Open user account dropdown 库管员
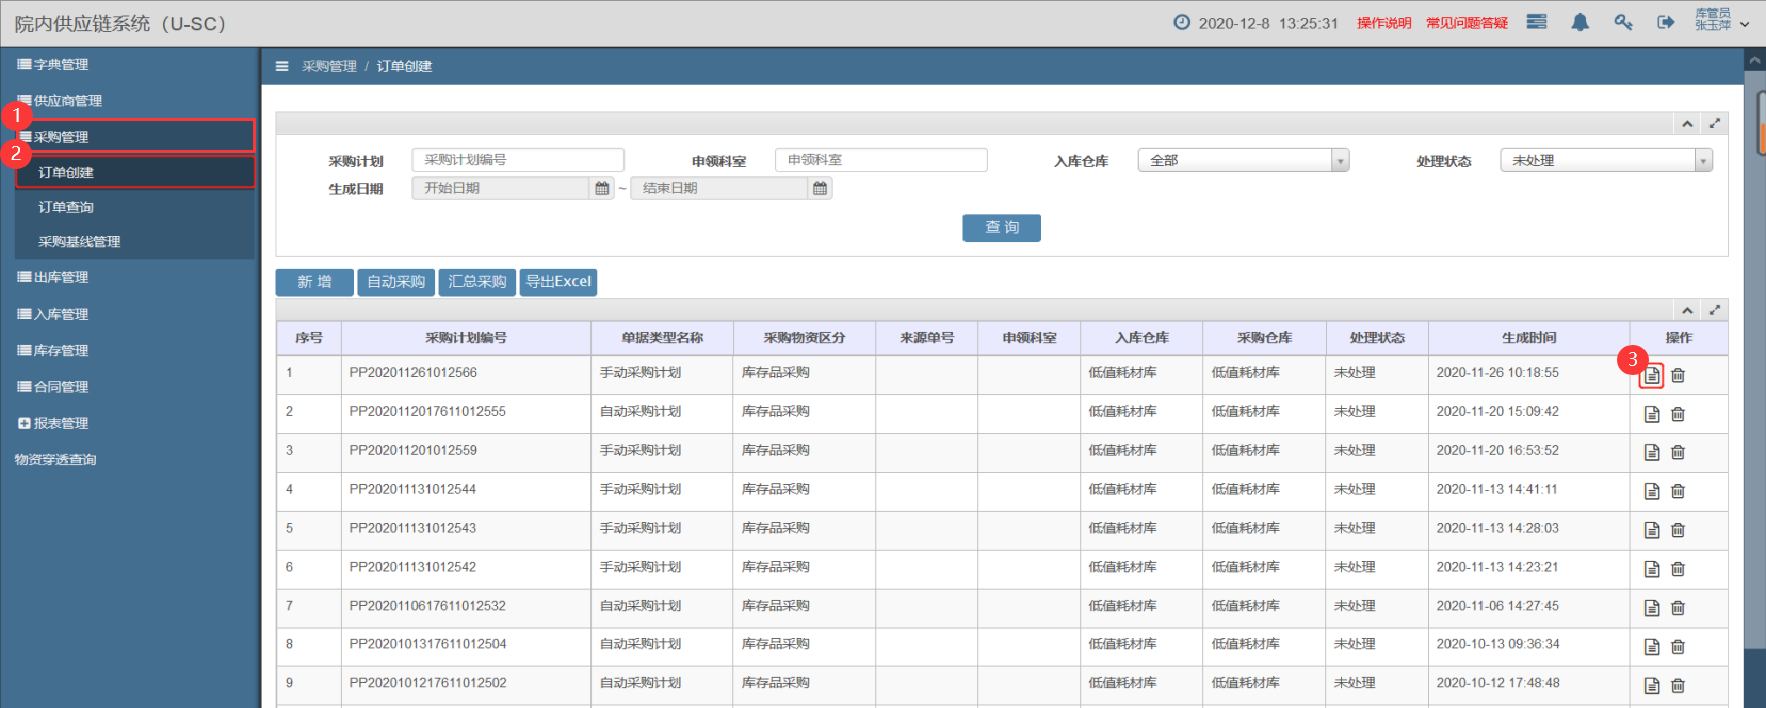The image size is (1766, 708). pyautogui.click(x=1722, y=20)
